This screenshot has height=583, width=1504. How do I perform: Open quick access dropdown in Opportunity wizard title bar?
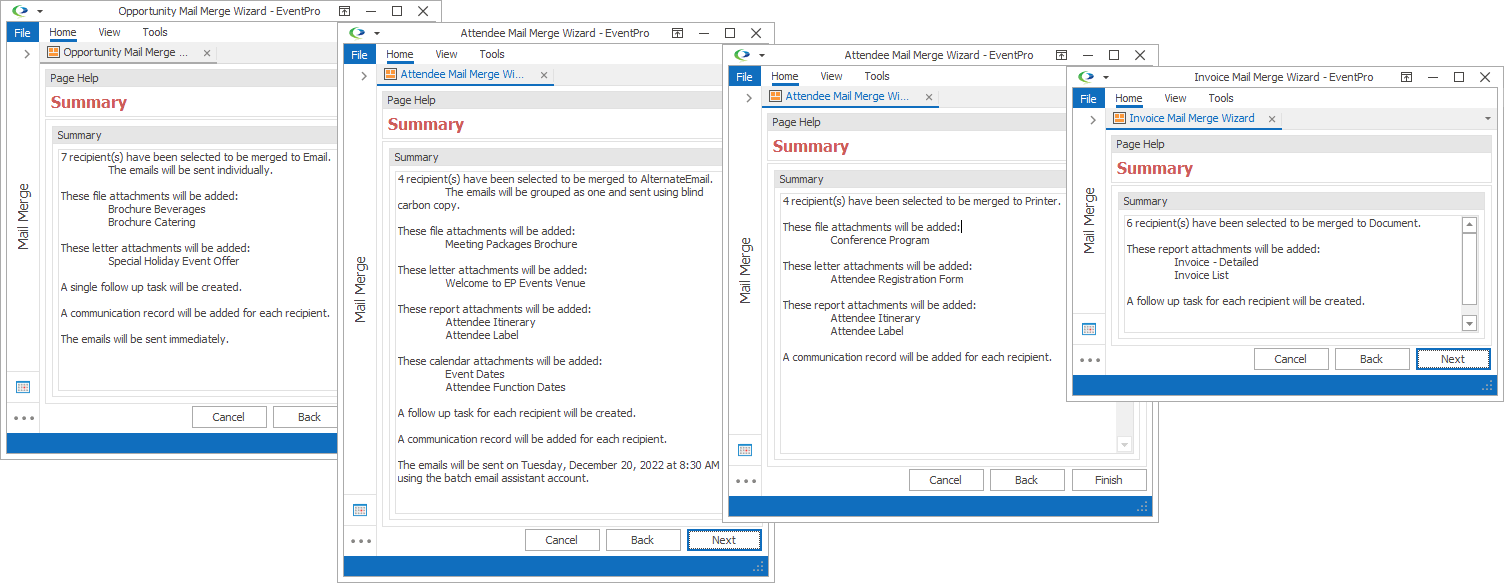[39, 12]
